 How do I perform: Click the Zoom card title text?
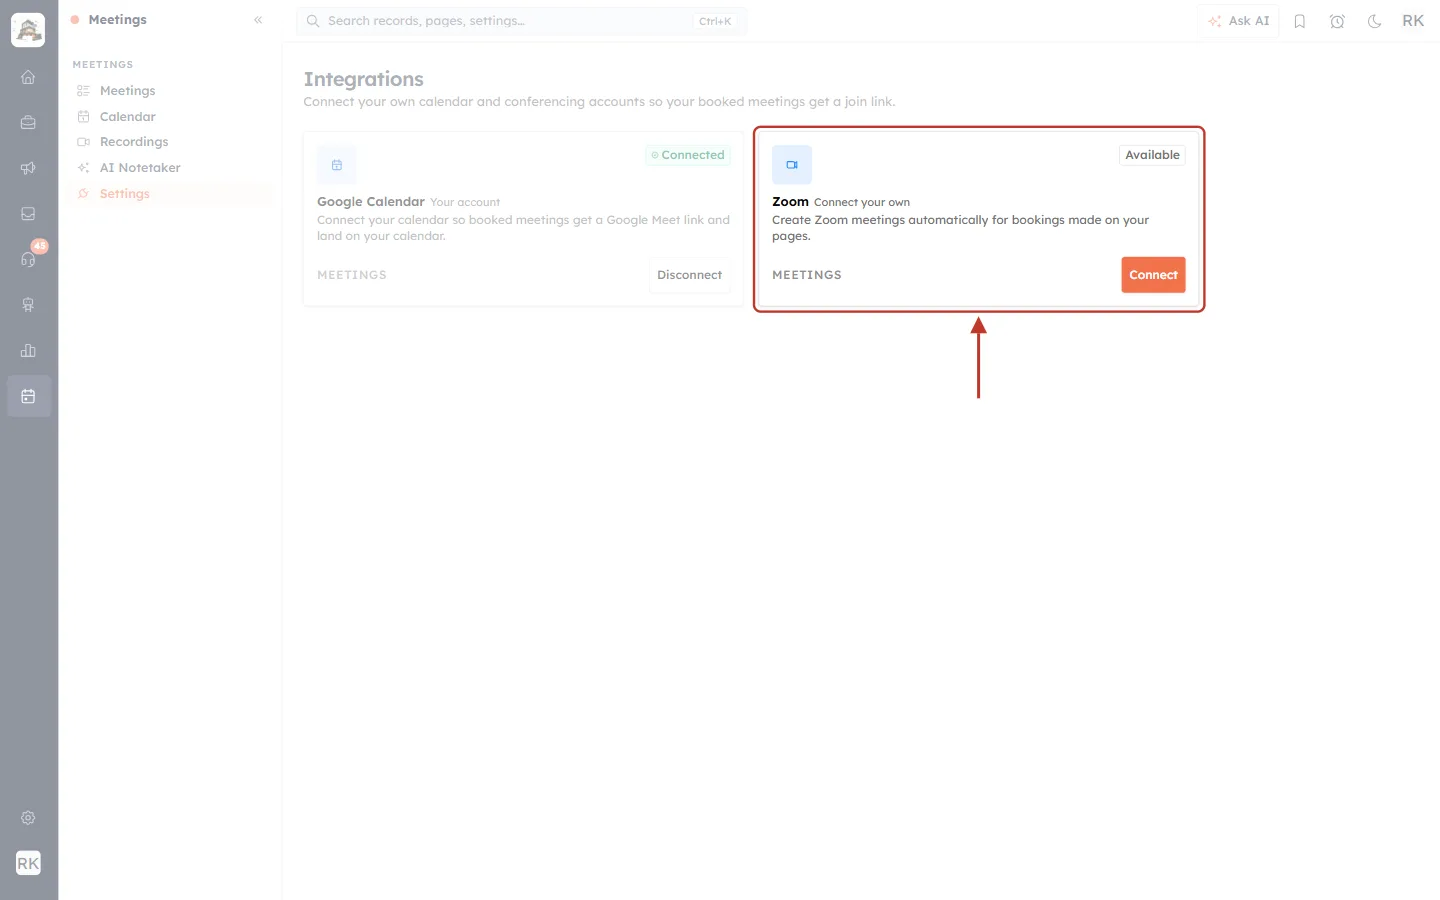pyautogui.click(x=790, y=202)
